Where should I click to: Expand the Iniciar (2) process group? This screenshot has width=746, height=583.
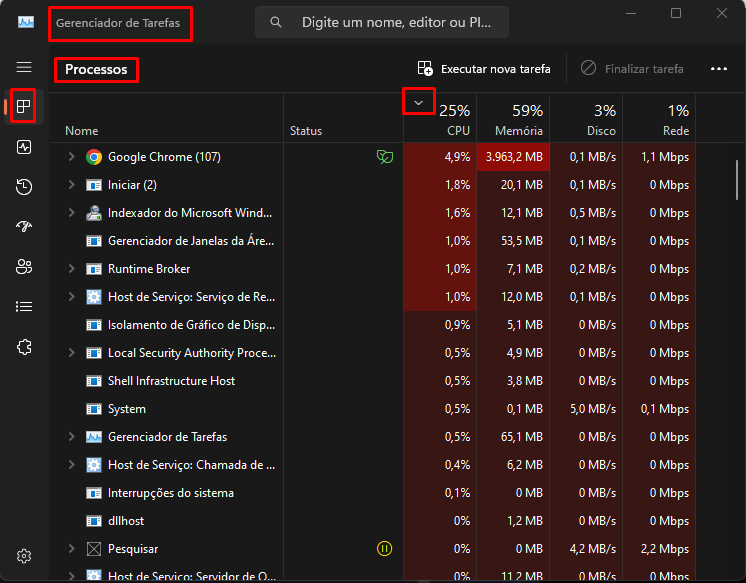pos(71,185)
